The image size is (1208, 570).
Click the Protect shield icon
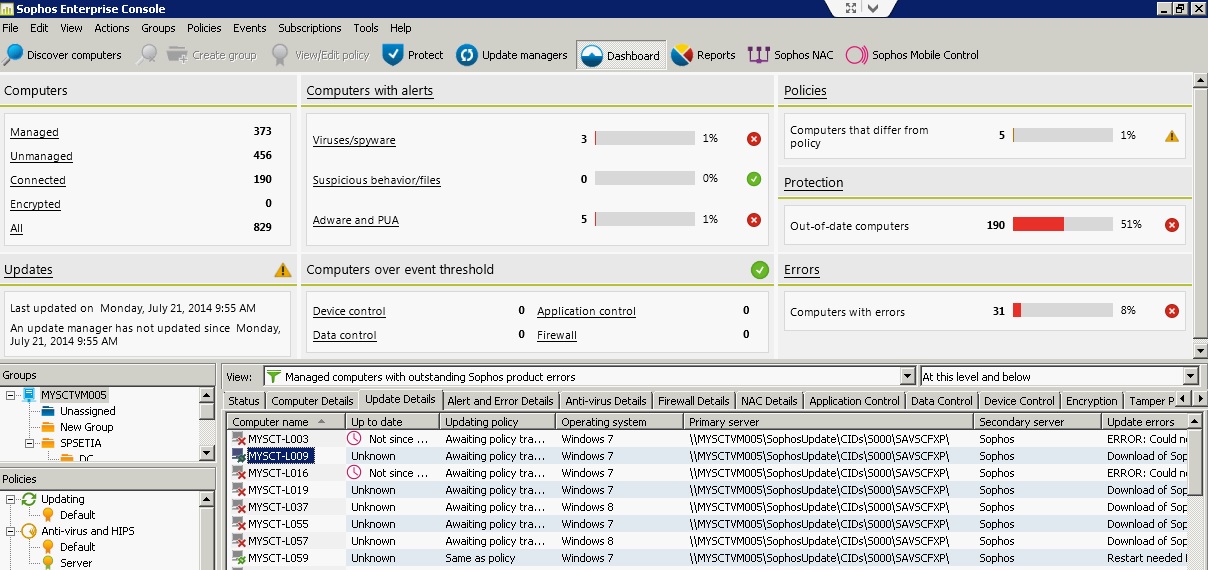point(393,55)
